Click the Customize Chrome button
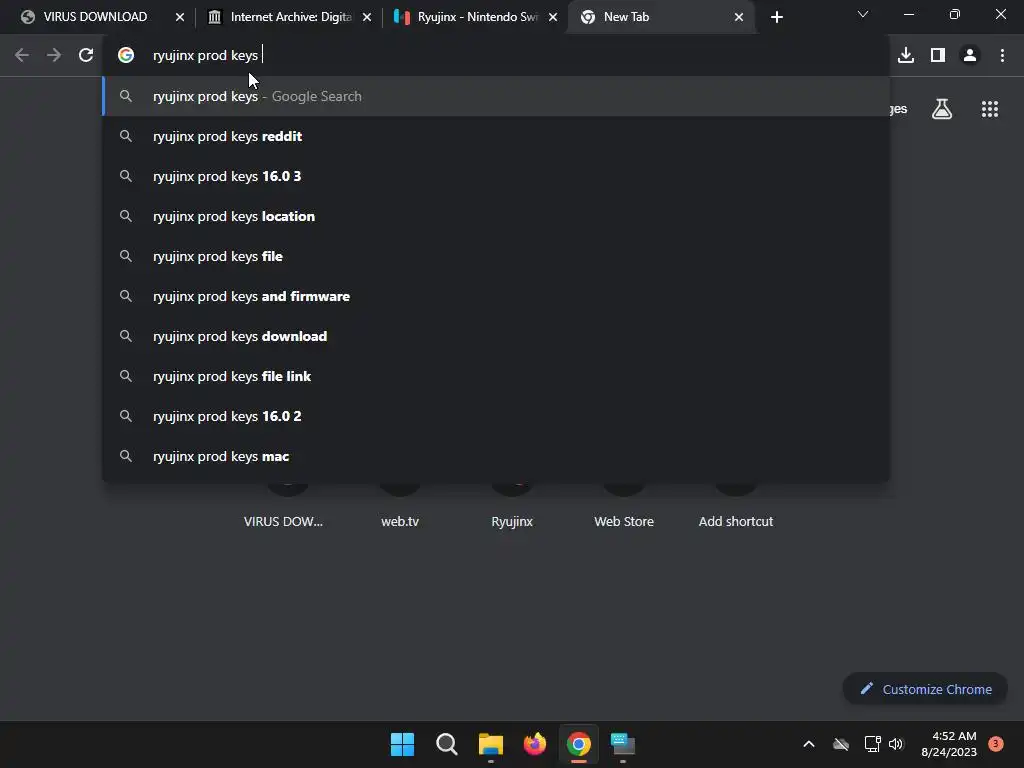The width and height of the screenshot is (1024, 768). (x=925, y=689)
